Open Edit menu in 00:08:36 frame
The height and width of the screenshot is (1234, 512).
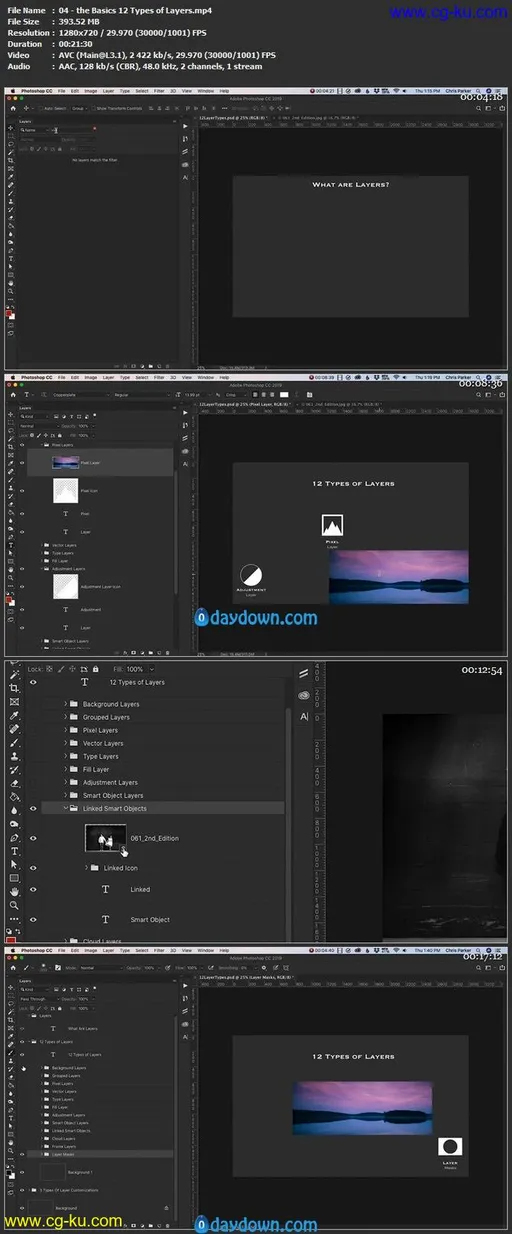click(x=75, y=377)
